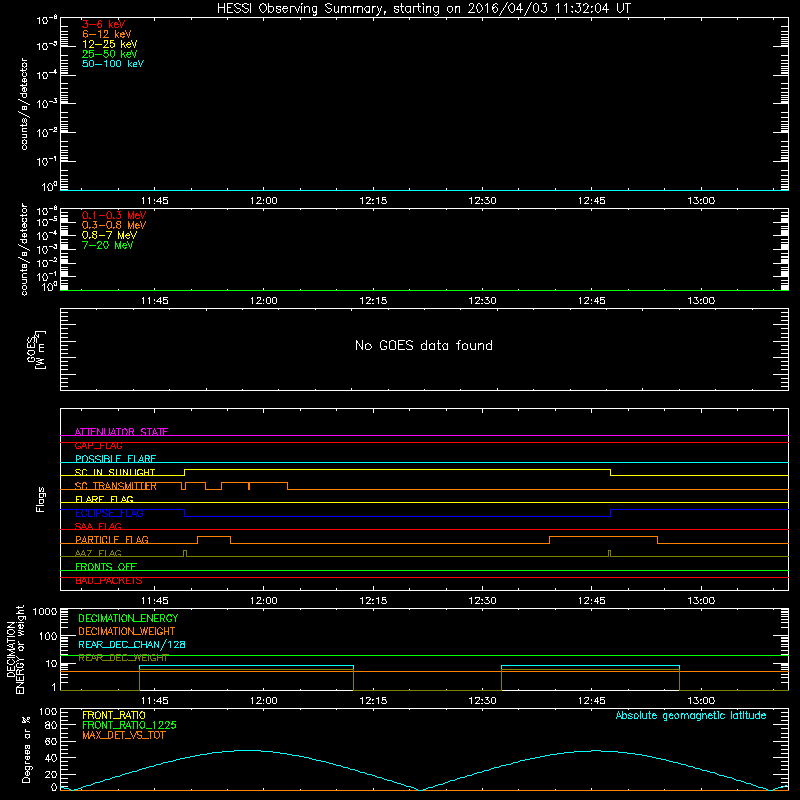Select the DECIMATION_WEIGHT legend label
The image size is (800, 800).
click(127, 631)
